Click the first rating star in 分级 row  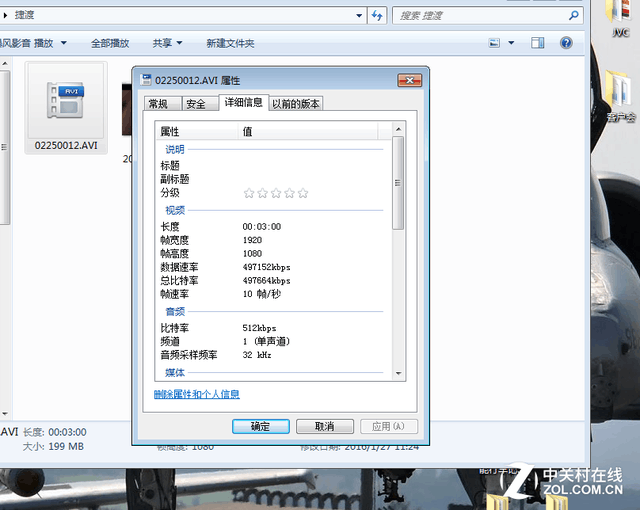pyautogui.click(x=249, y=193)
